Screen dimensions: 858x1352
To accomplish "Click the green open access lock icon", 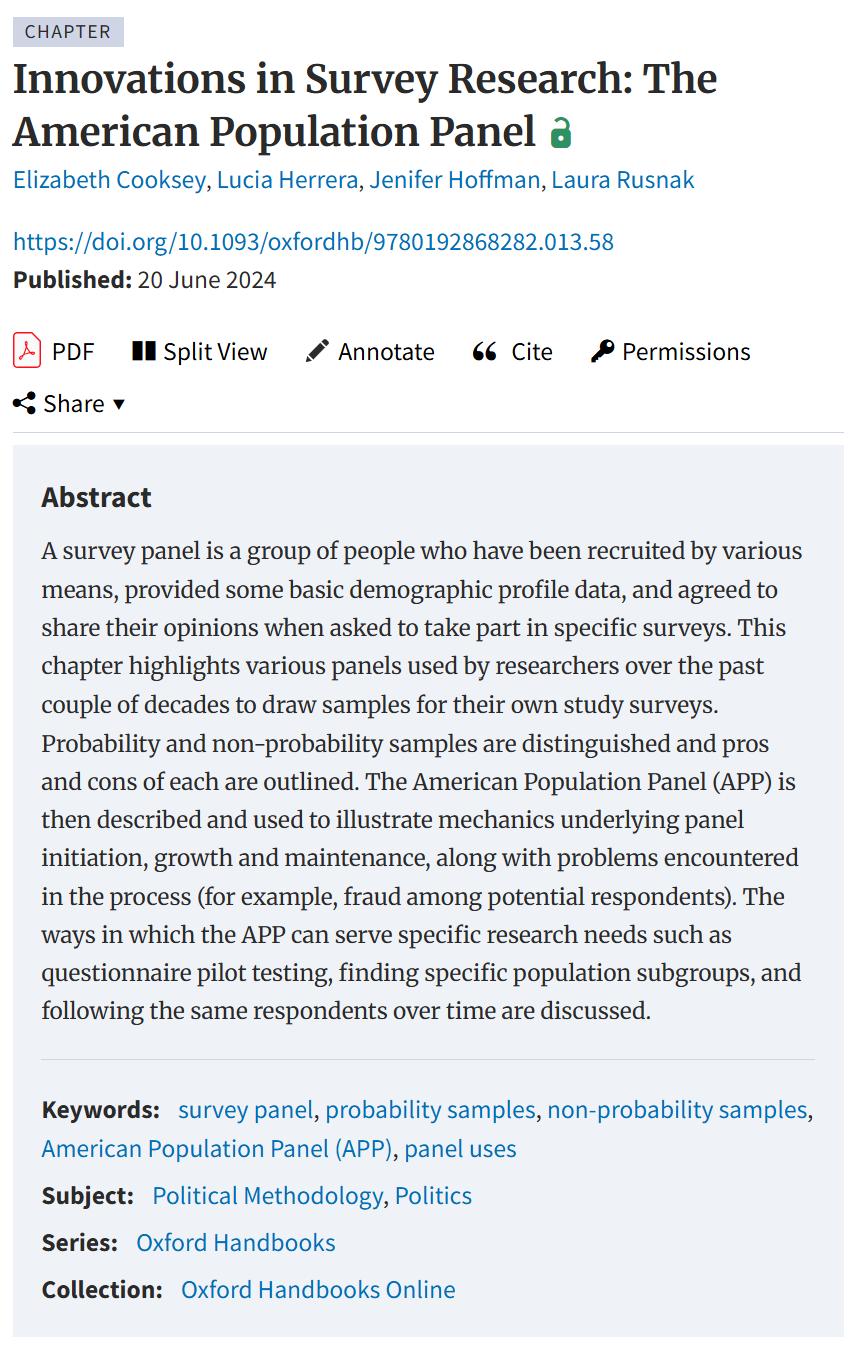I will [x=561, y=132].
